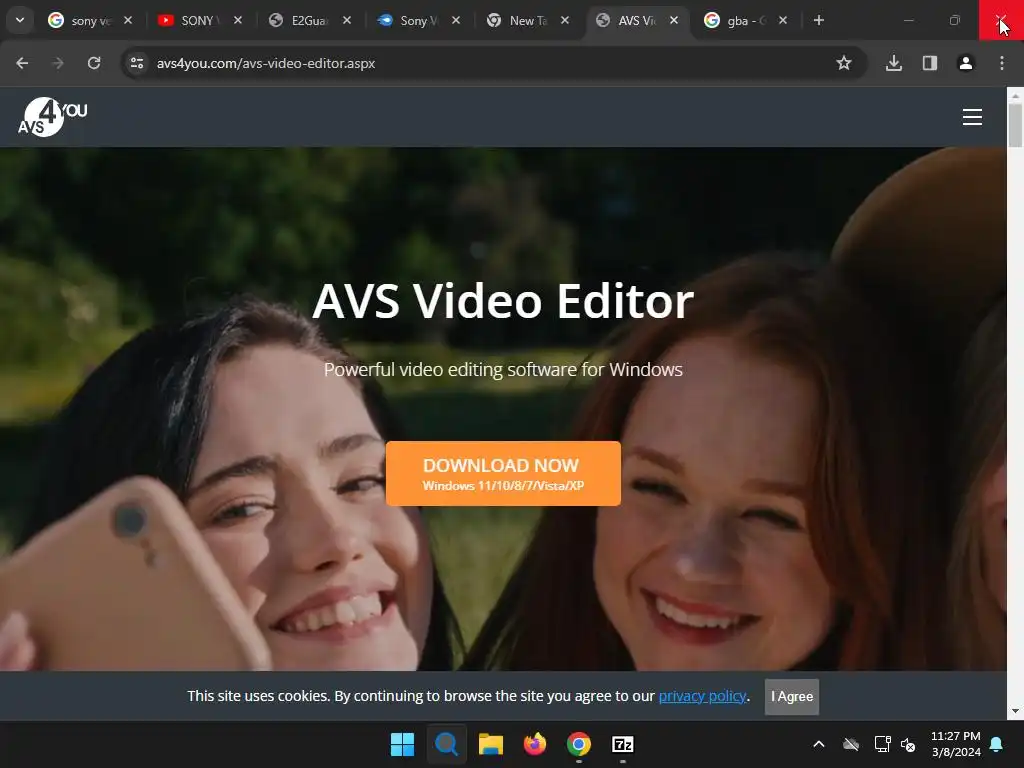Click the OneDrive cloud tray icon
The image size is (1024, 768).
pyautogui.click(x=851, y=744)
